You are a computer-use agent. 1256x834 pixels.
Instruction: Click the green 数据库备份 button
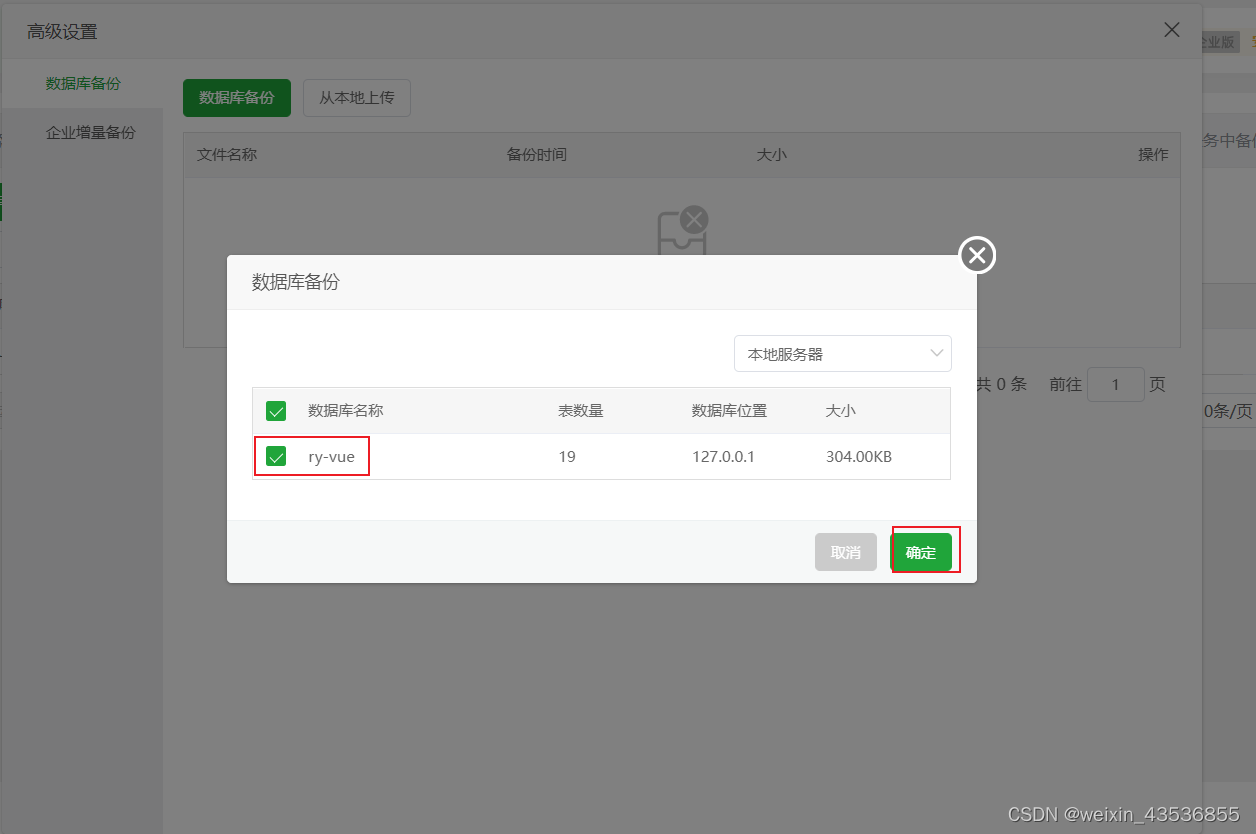coord(237,98)
